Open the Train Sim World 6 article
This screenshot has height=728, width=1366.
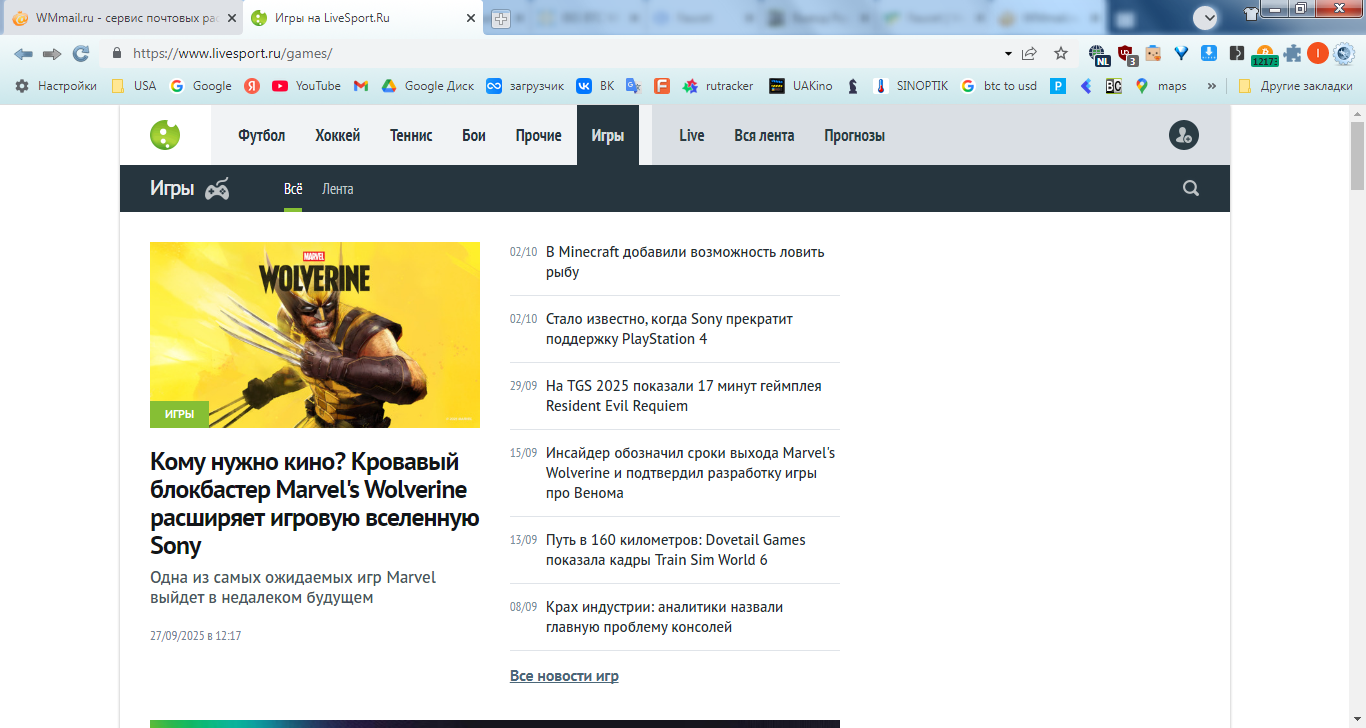(676, 550)
